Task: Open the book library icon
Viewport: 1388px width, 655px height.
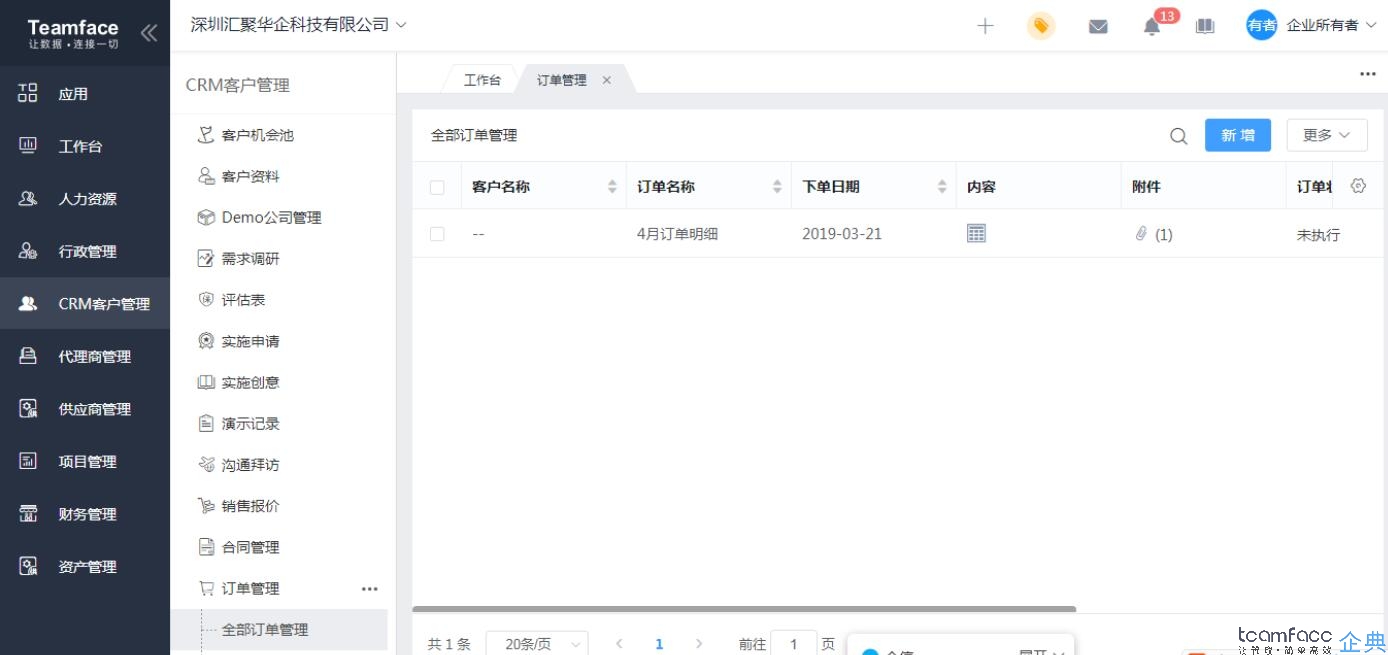Action: [1205, 26]
